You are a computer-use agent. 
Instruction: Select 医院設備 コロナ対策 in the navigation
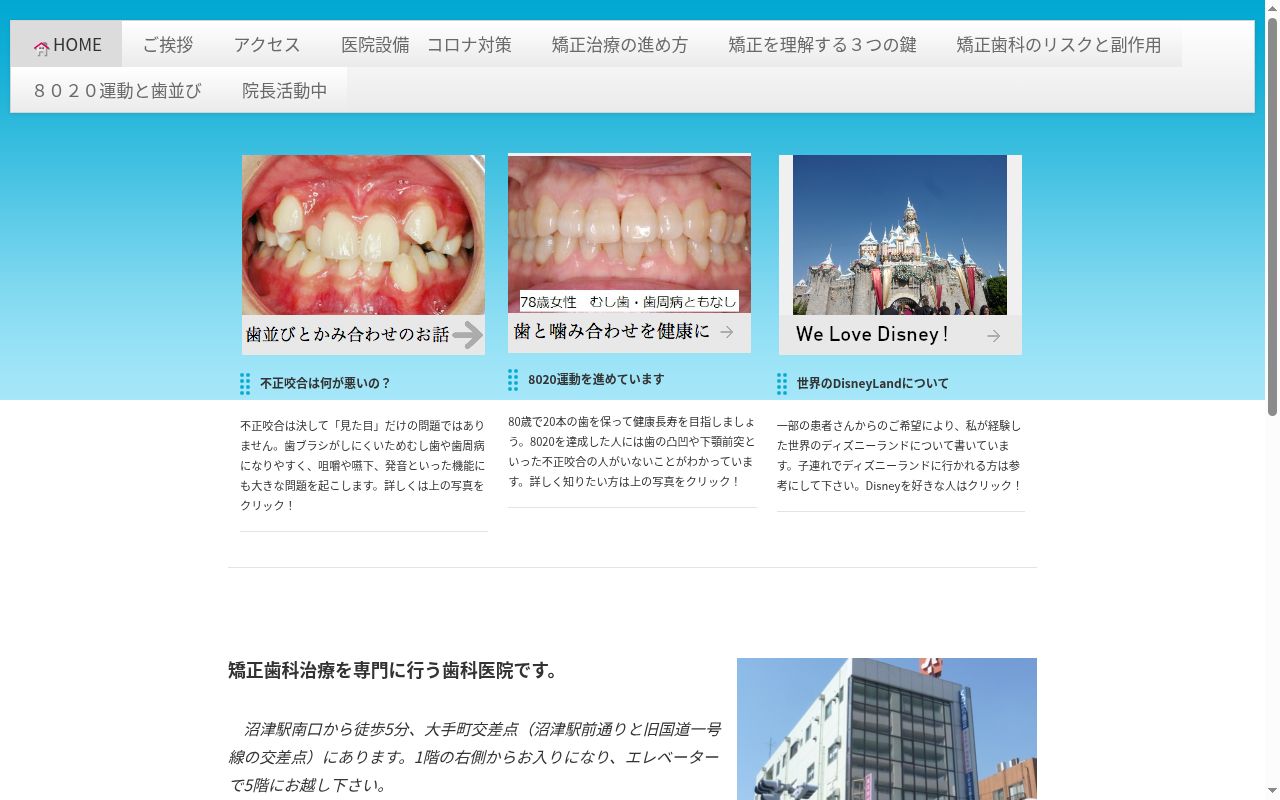coord(426,45)
